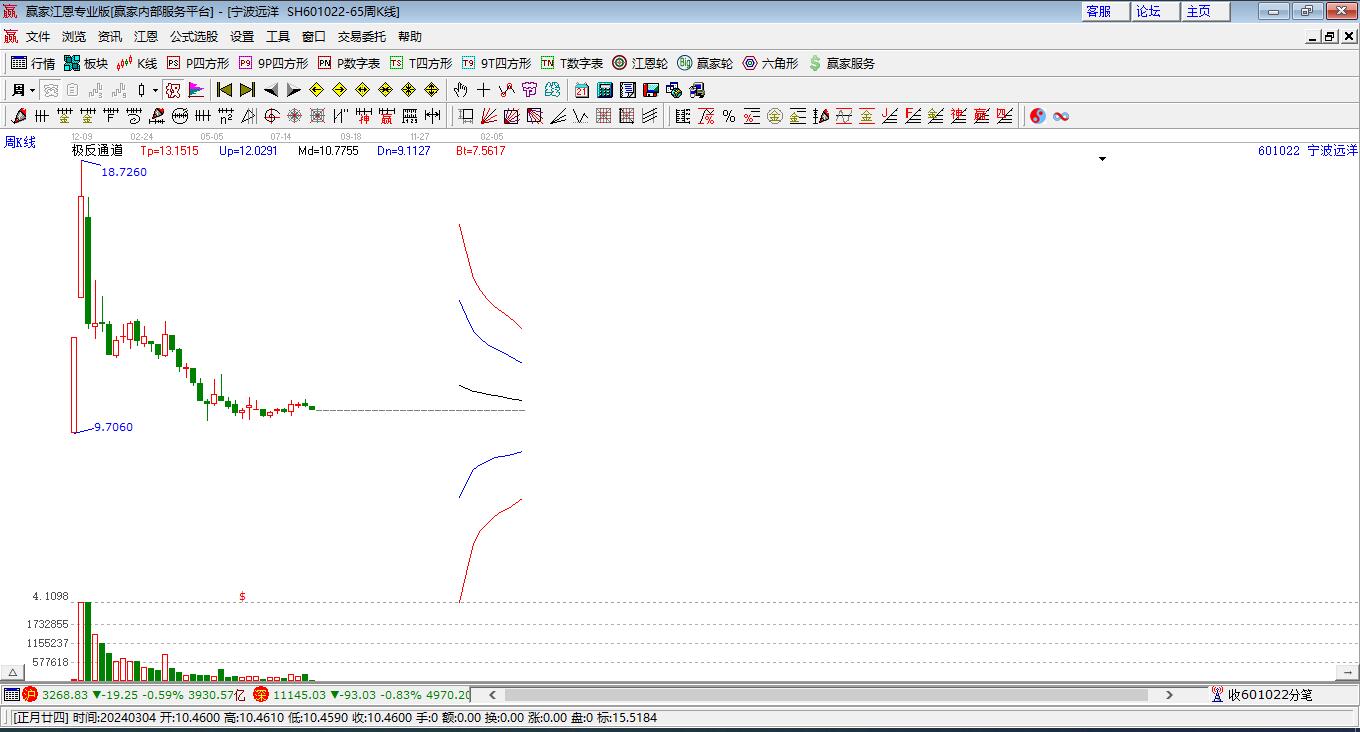Open the 设置 menu
Viewport: 1360px width, 732px height.
point(242,36)
